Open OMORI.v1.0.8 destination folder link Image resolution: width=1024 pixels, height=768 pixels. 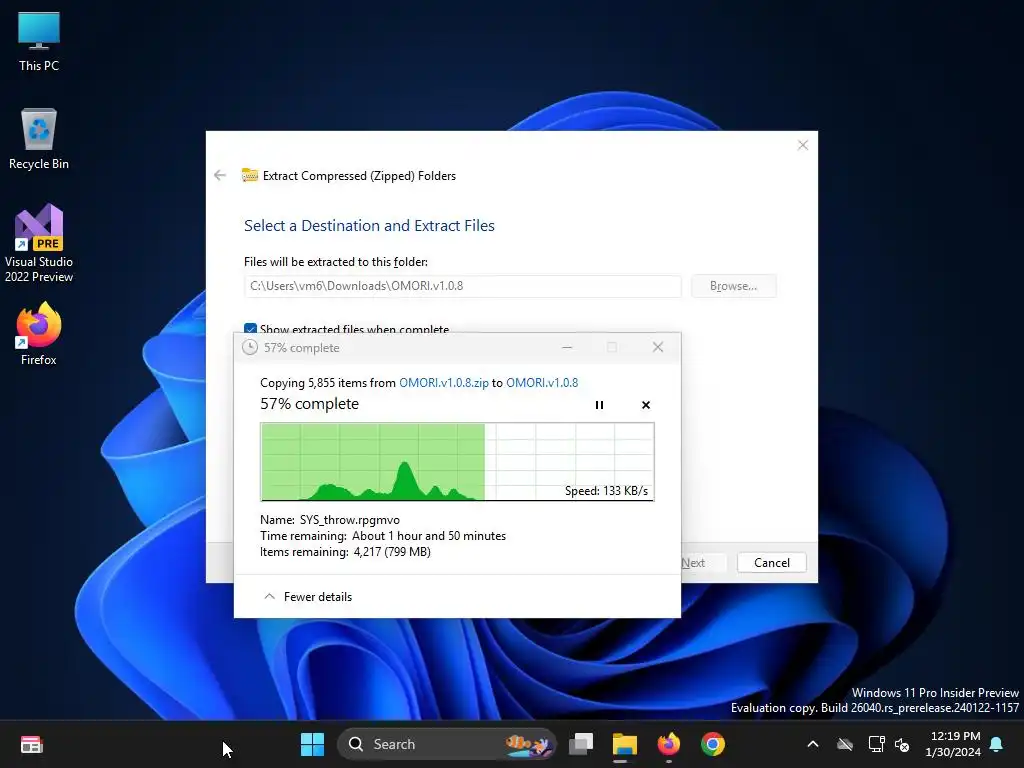point(542,383)
